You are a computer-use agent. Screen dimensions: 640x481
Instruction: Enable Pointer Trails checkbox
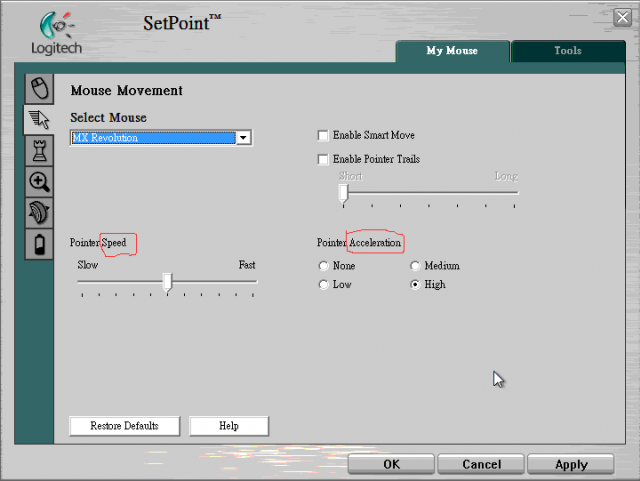[x=323, y=159]
